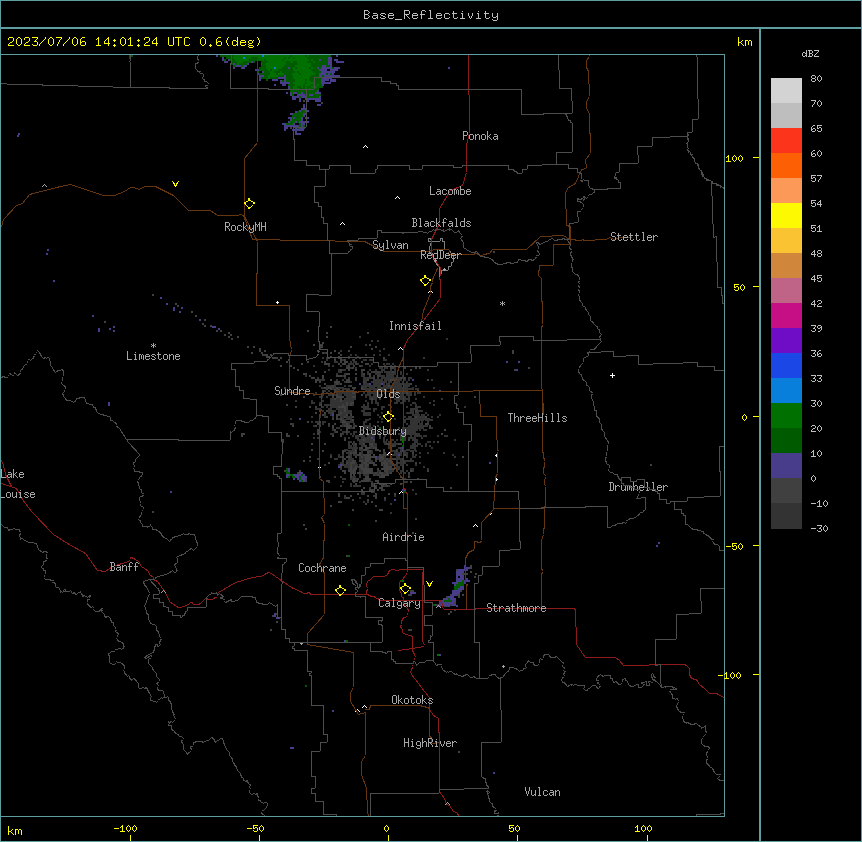The height and width of the screenshot is (842, 862).
Task: Click the Banff town label
Action: [x=124, y=567]
